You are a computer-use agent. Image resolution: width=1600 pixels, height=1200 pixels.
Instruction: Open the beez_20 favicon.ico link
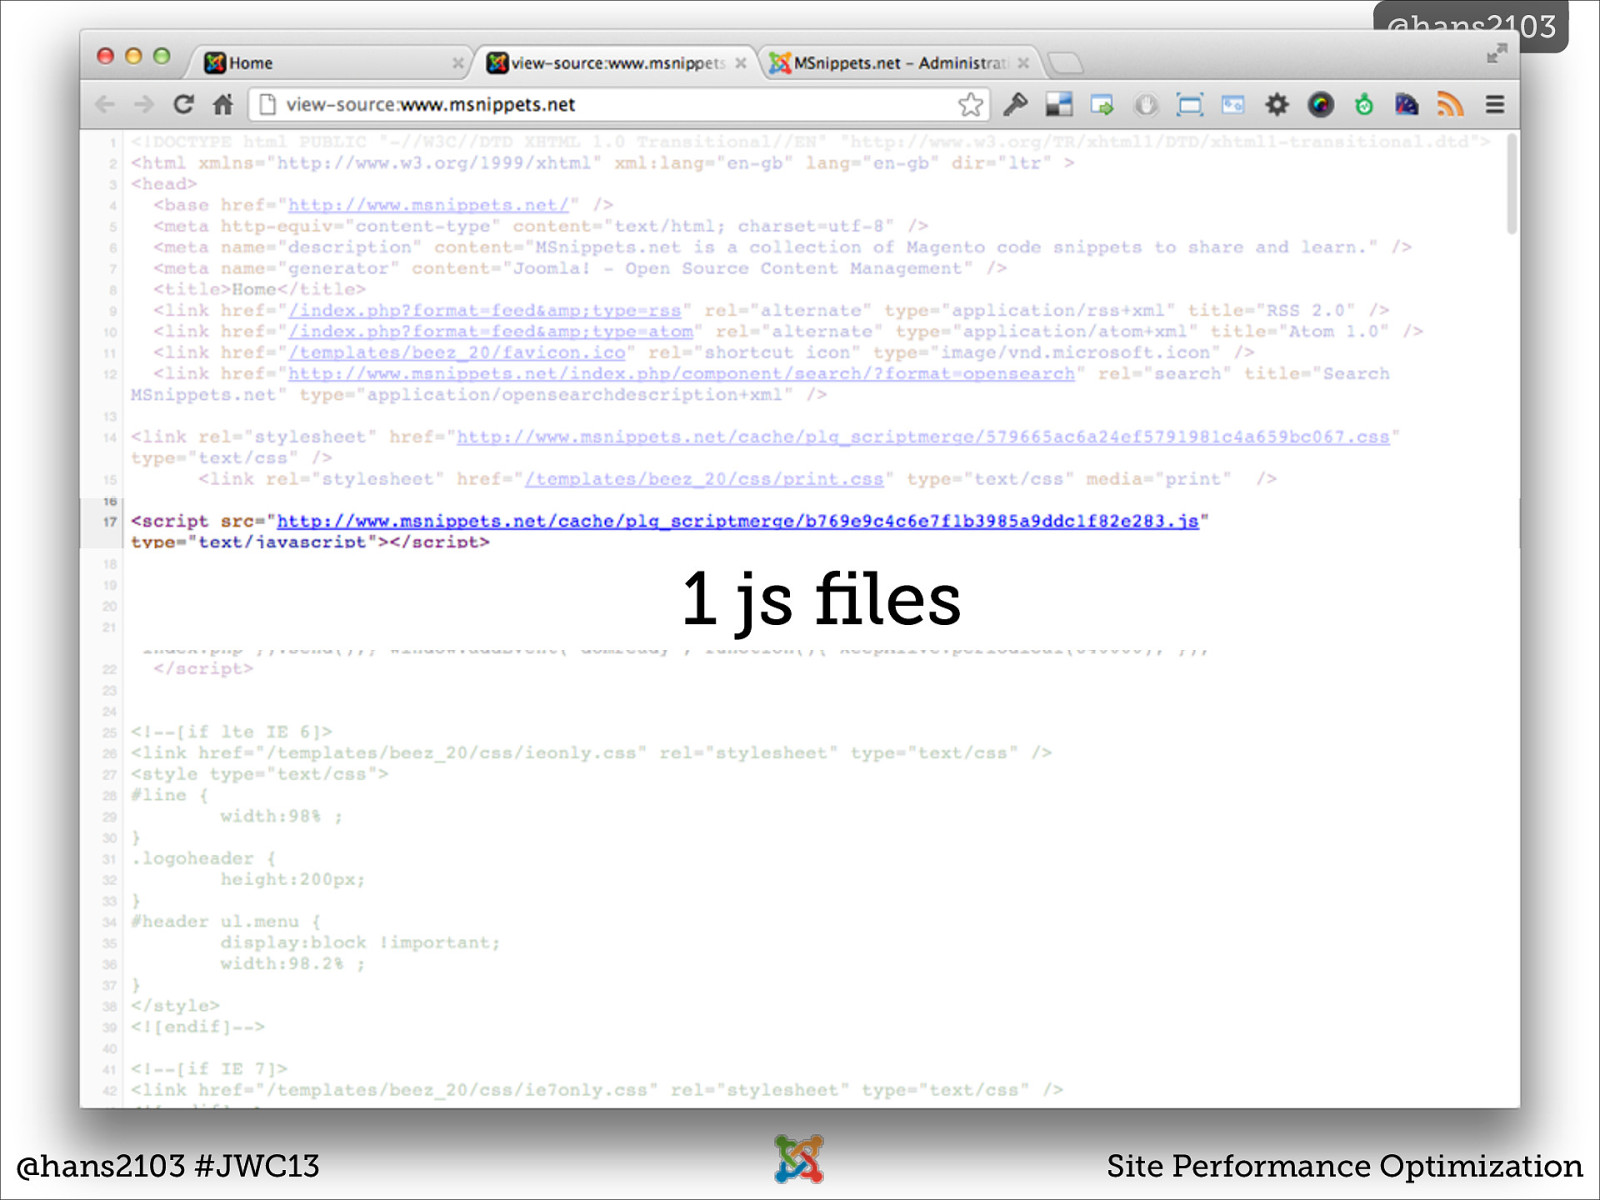457,353
